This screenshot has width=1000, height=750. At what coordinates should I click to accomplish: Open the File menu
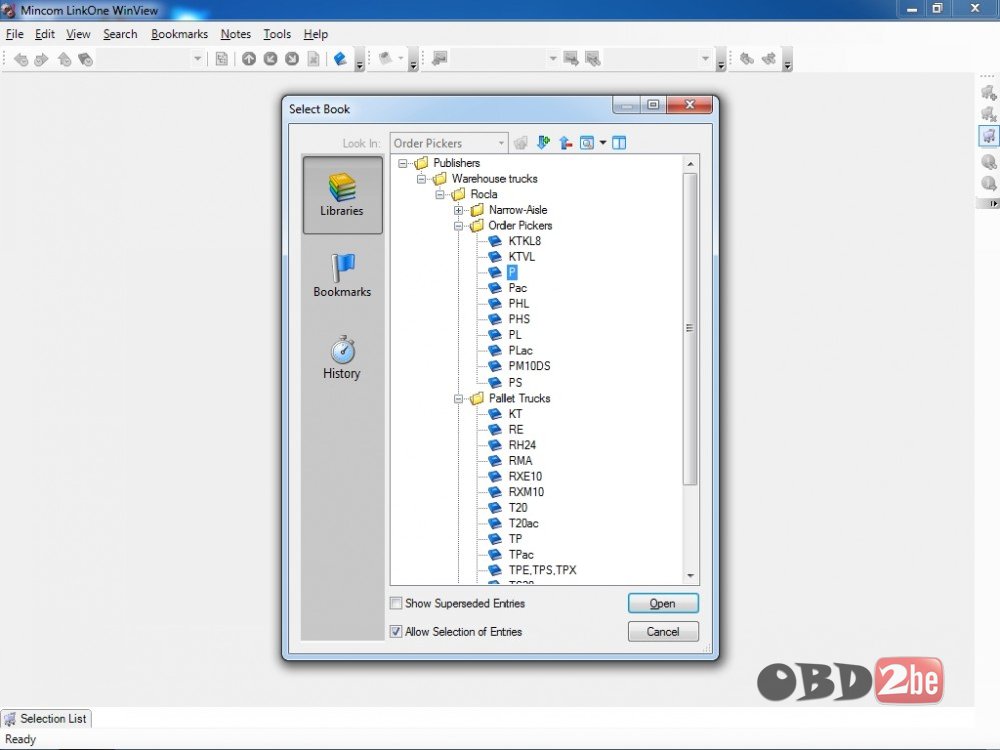pyautogui.click(x=15, y=34)
